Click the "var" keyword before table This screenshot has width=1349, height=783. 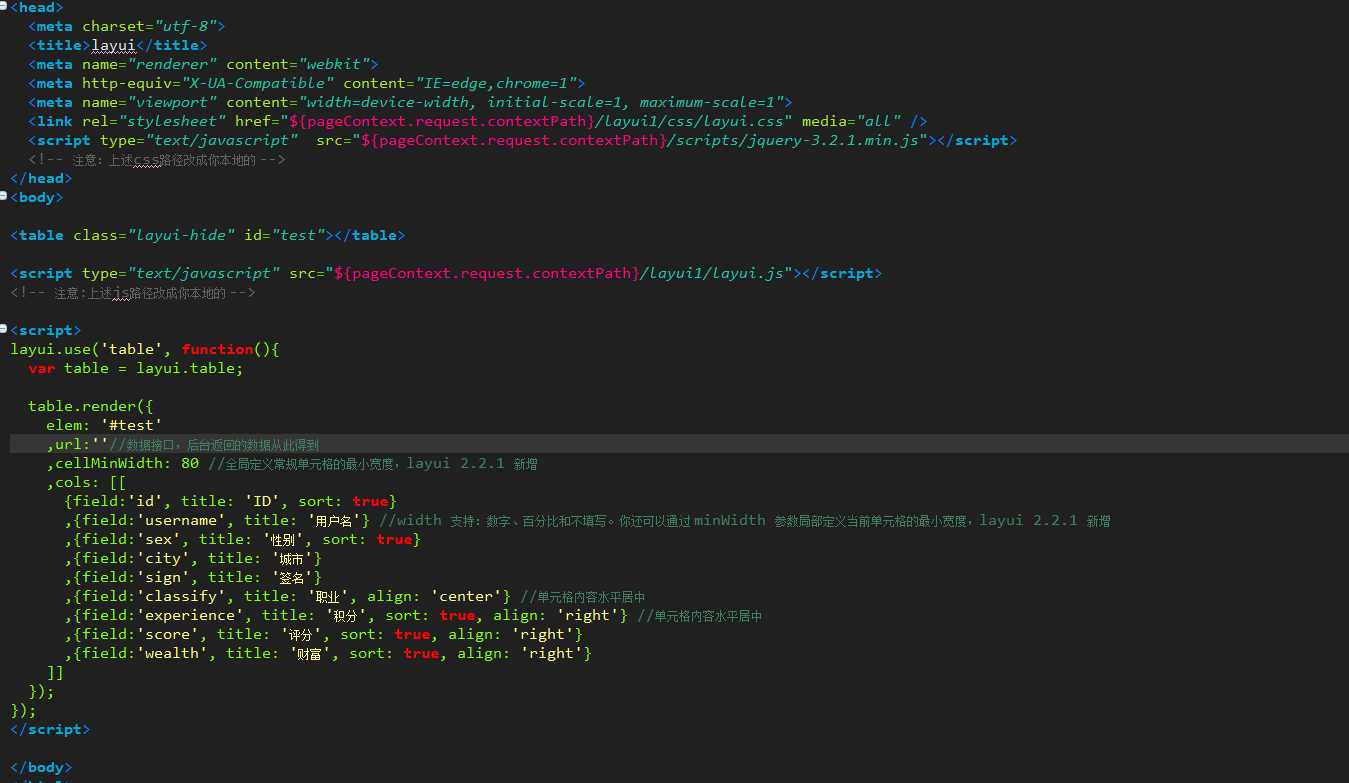(x=42, y=368)
